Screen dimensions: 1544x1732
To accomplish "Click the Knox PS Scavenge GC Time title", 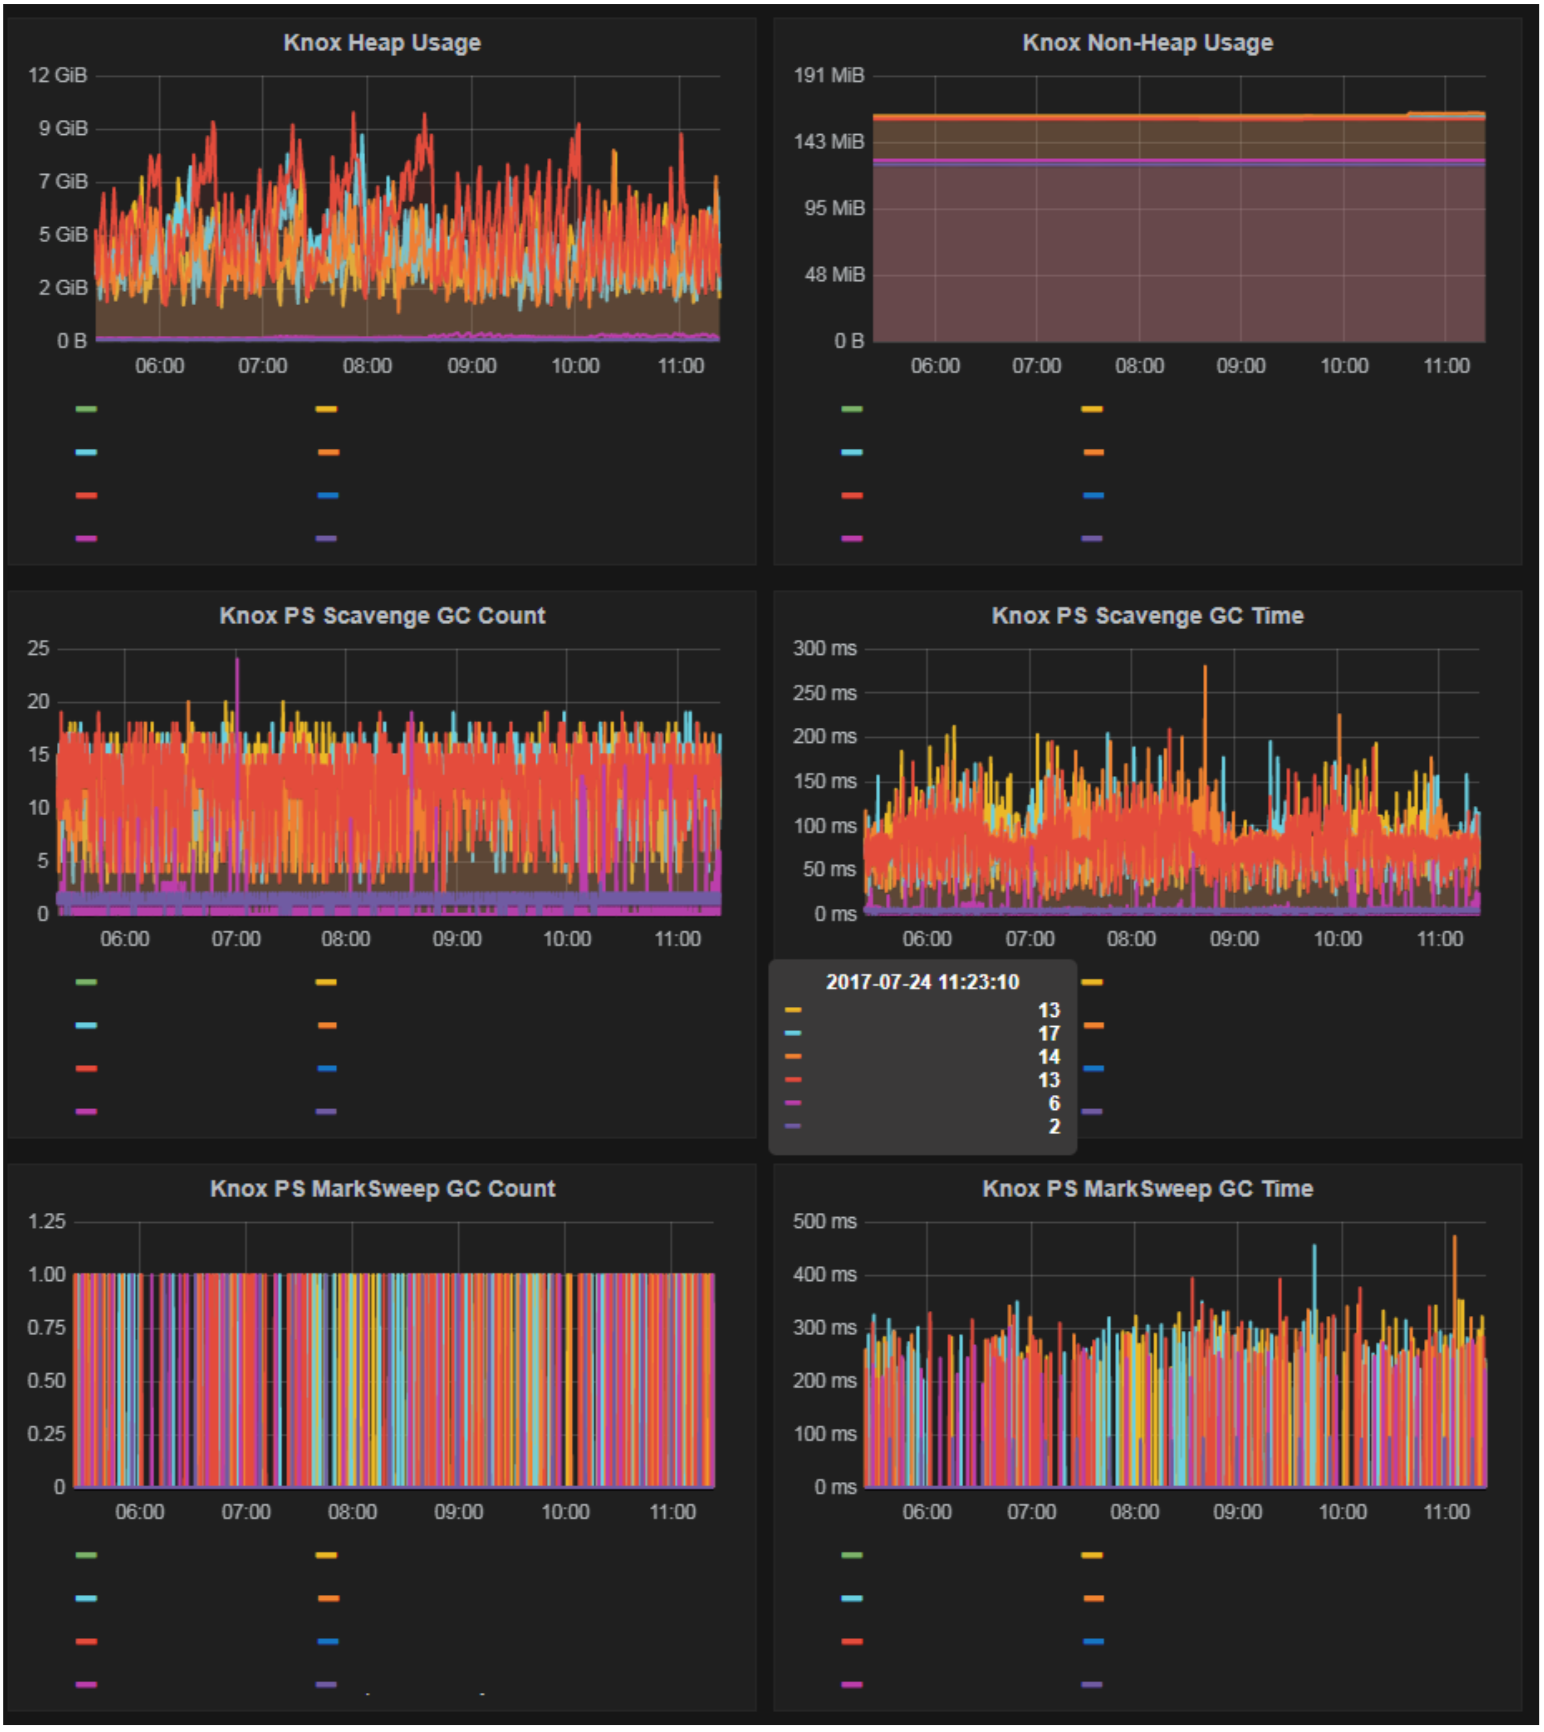I will coord(1147,616).
